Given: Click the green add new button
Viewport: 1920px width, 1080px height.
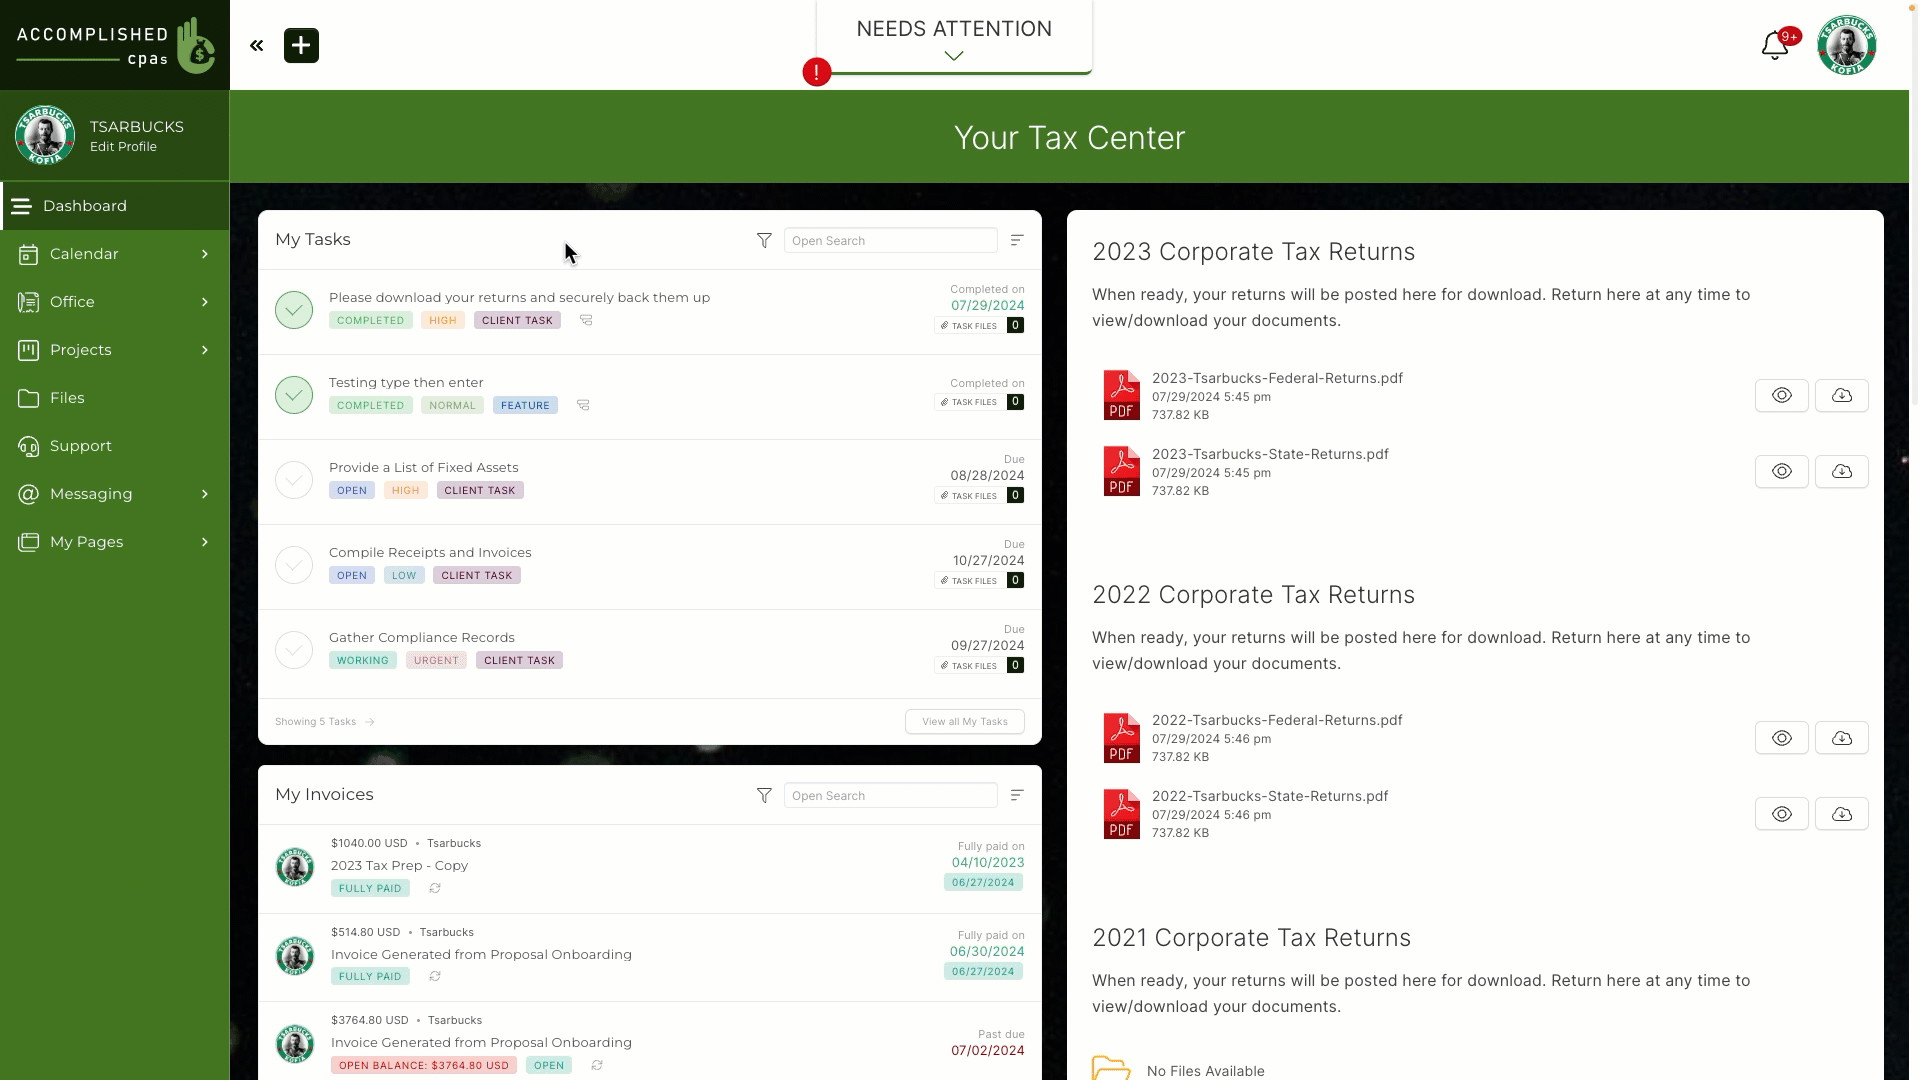Looking at the screenshot, I should 301,45.
